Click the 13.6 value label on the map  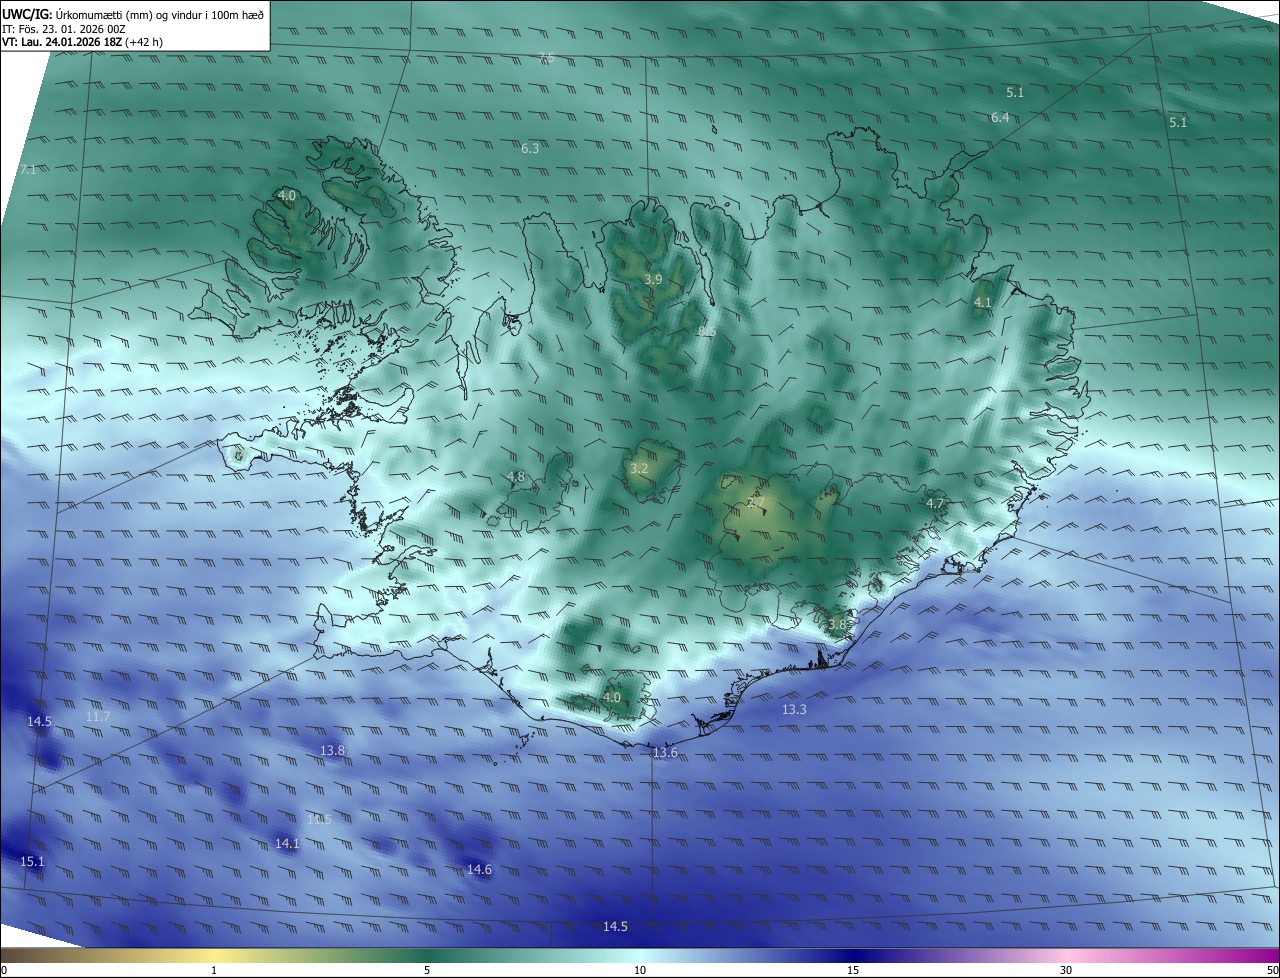[x=665, y=752]
